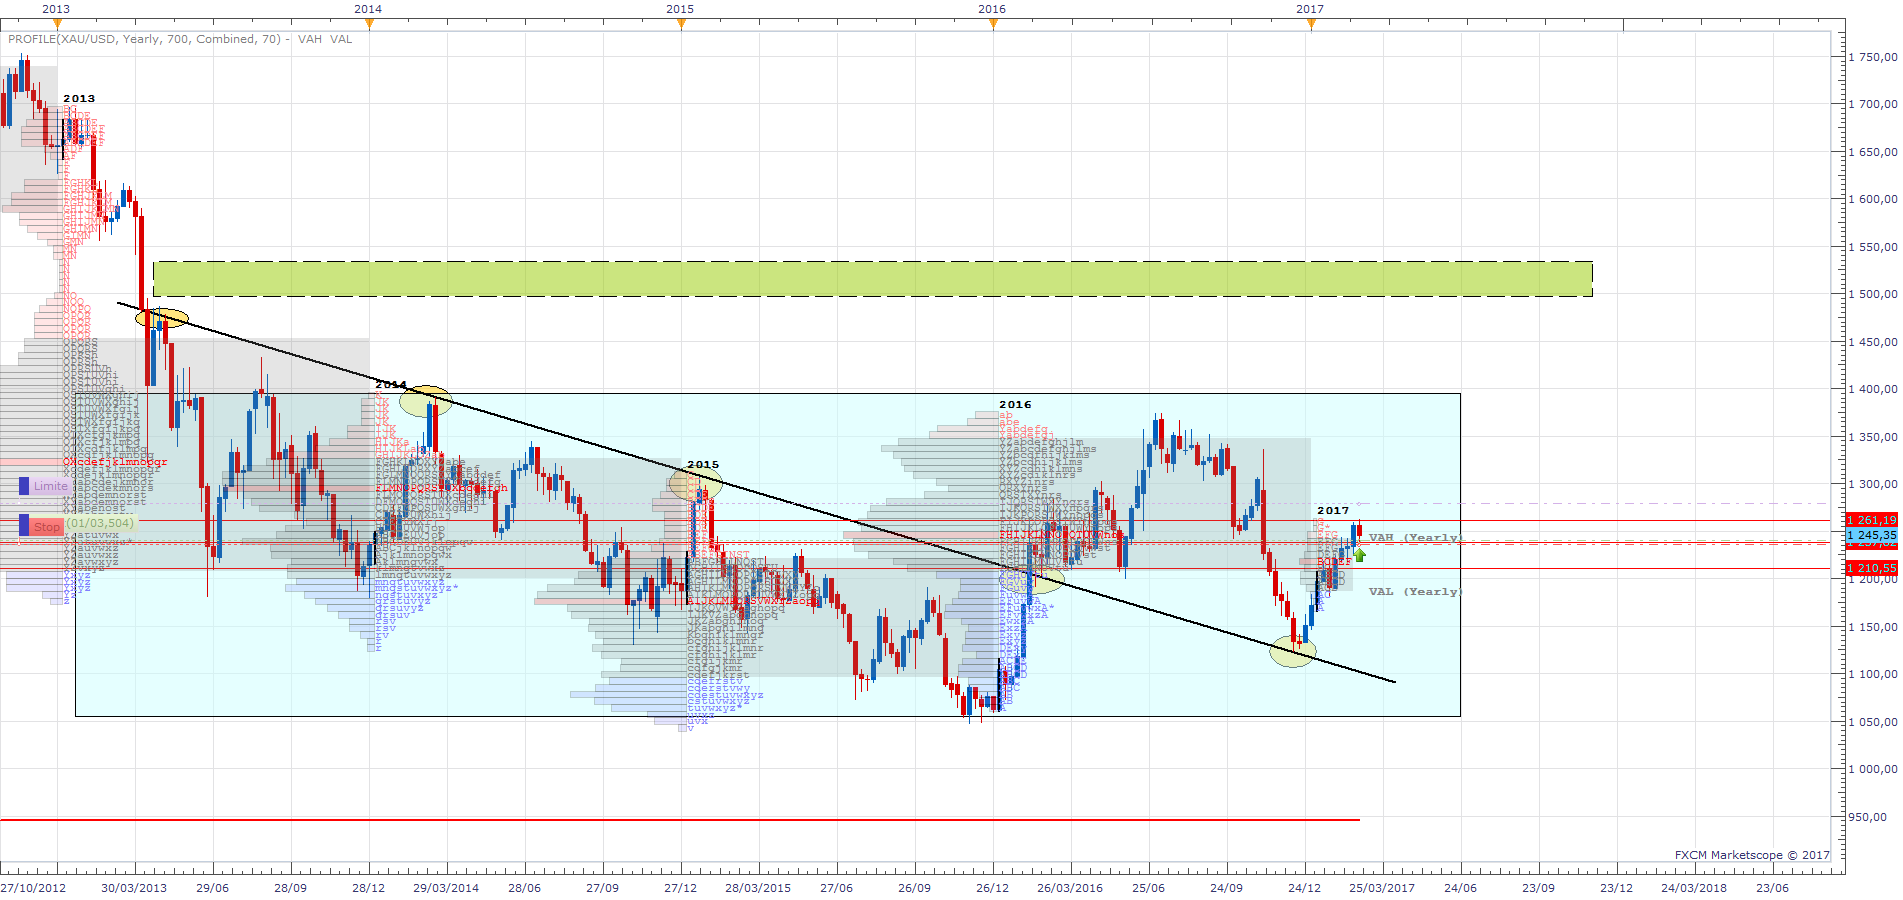The image size is (1903, 900).
Task: Click the 1 700,00 price axis label
Action: [x=1872, y=104]
